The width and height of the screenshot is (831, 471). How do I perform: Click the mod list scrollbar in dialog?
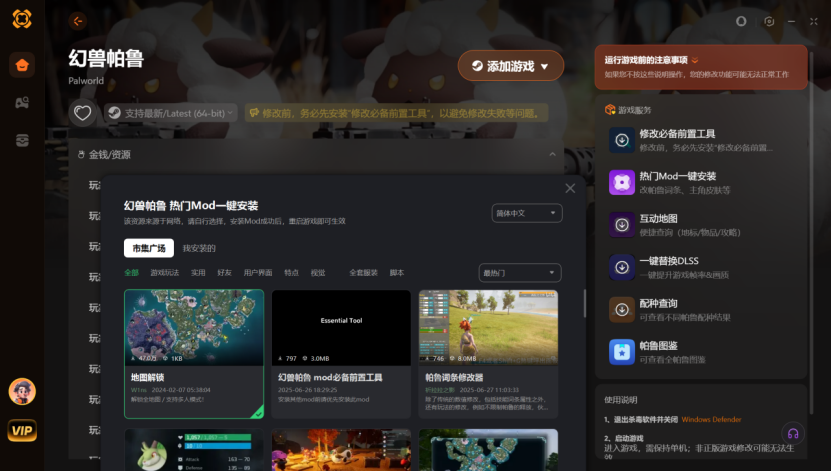(x=585, y=303)
